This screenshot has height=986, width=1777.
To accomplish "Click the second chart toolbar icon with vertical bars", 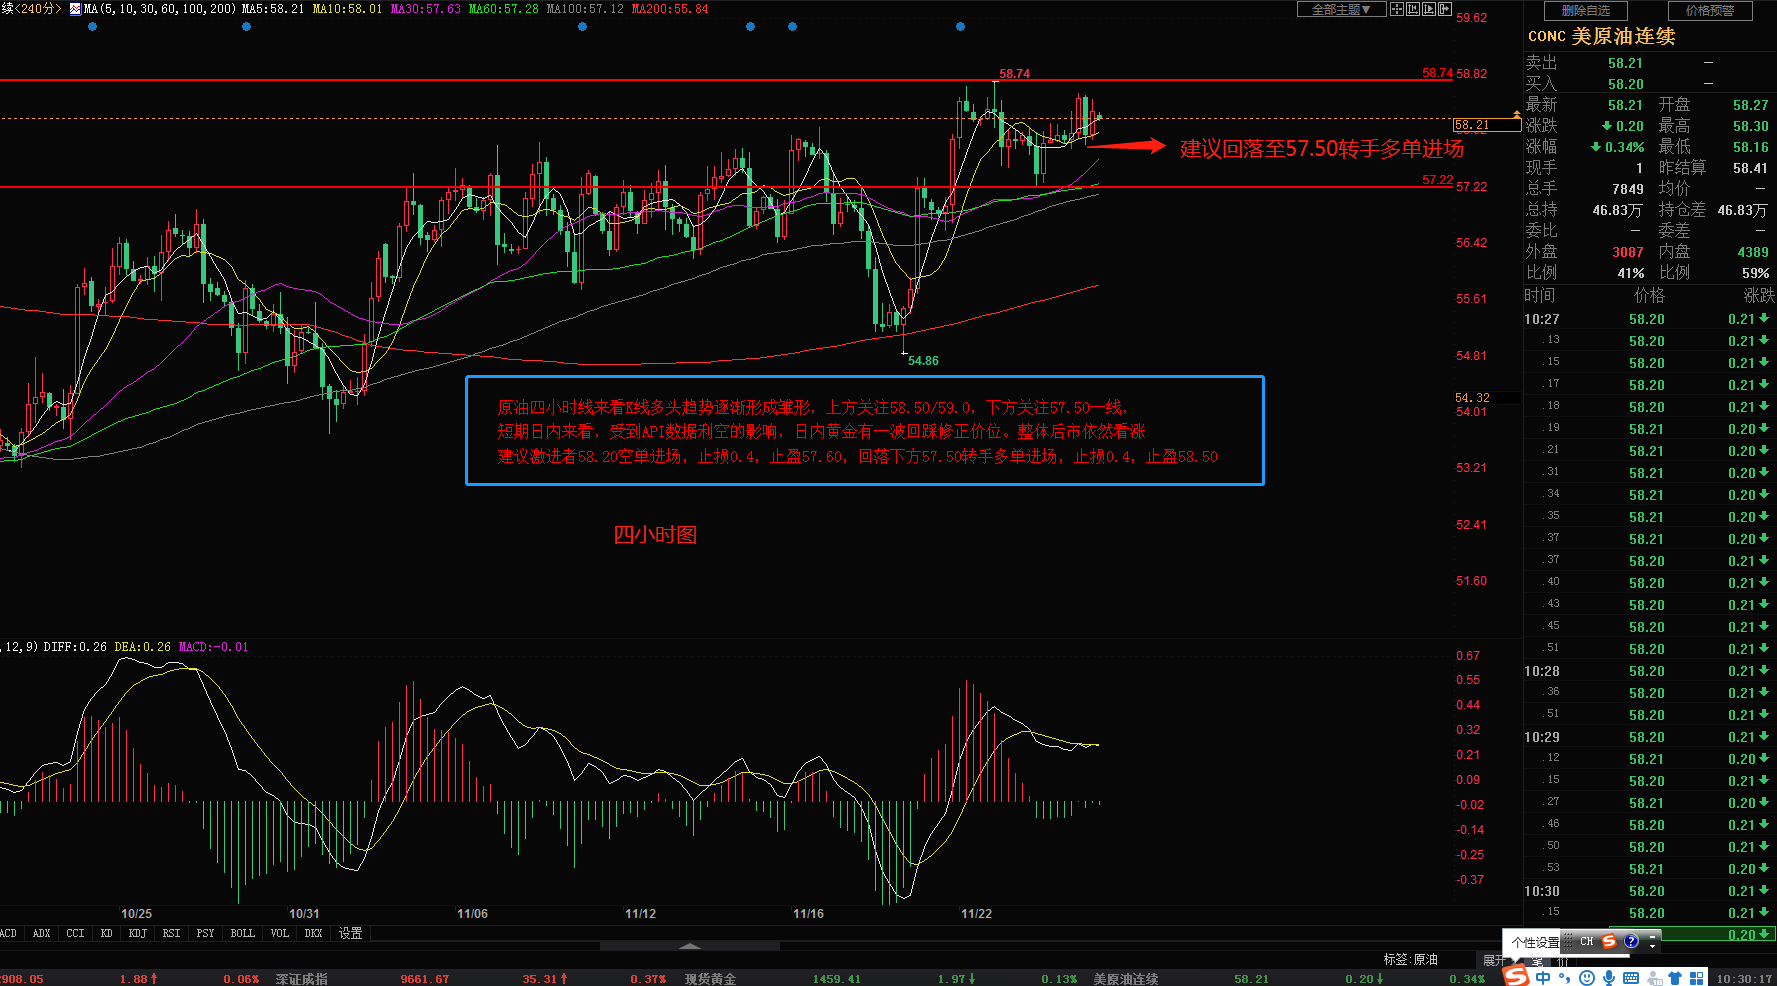I will click(1413, 9).
